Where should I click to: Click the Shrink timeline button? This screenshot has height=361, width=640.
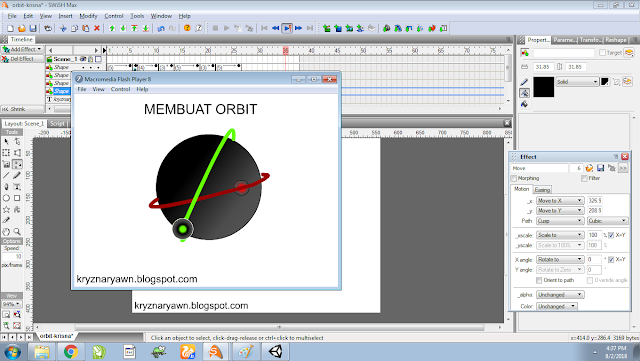22,109
